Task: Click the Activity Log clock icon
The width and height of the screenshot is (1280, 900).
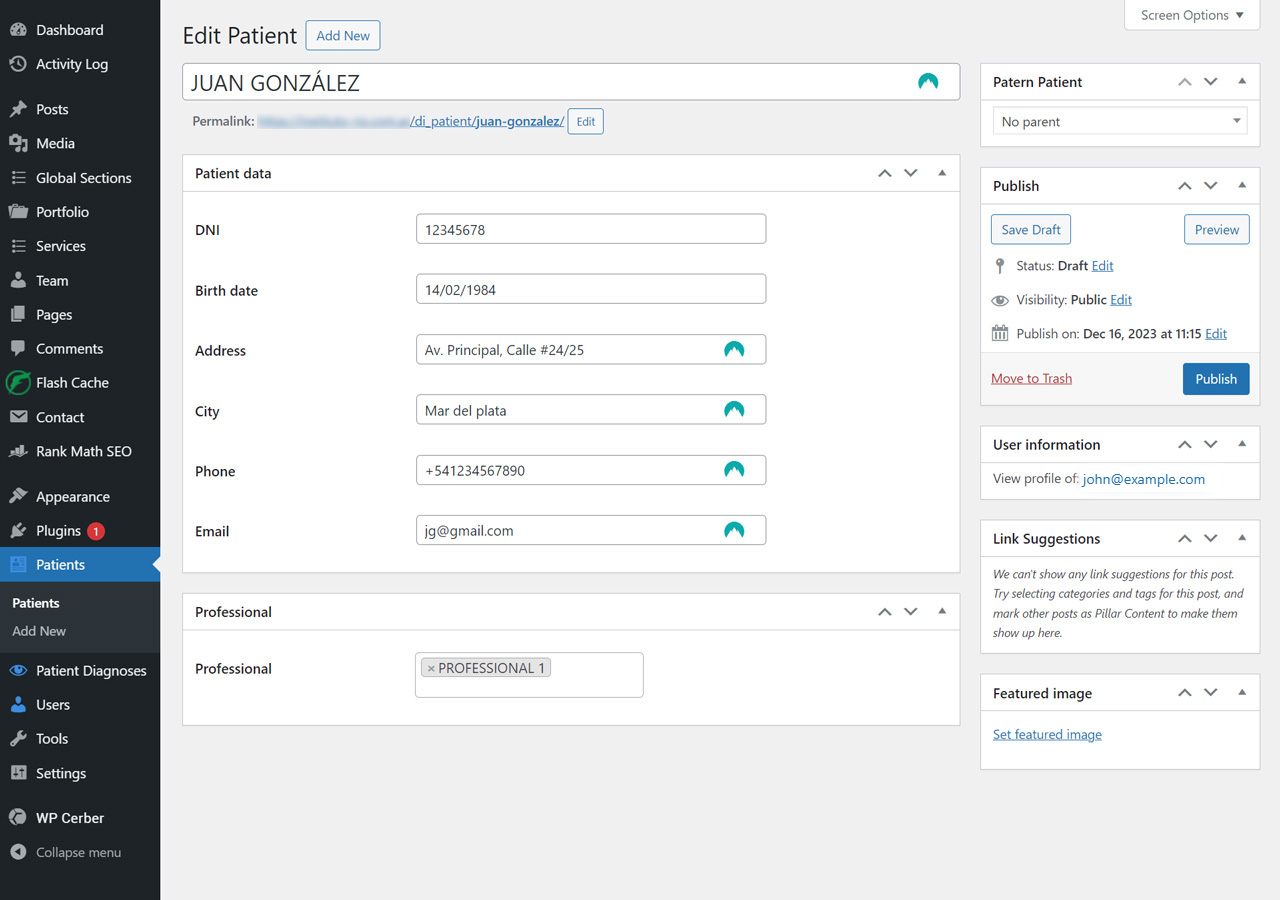Action: click(18, 64)
